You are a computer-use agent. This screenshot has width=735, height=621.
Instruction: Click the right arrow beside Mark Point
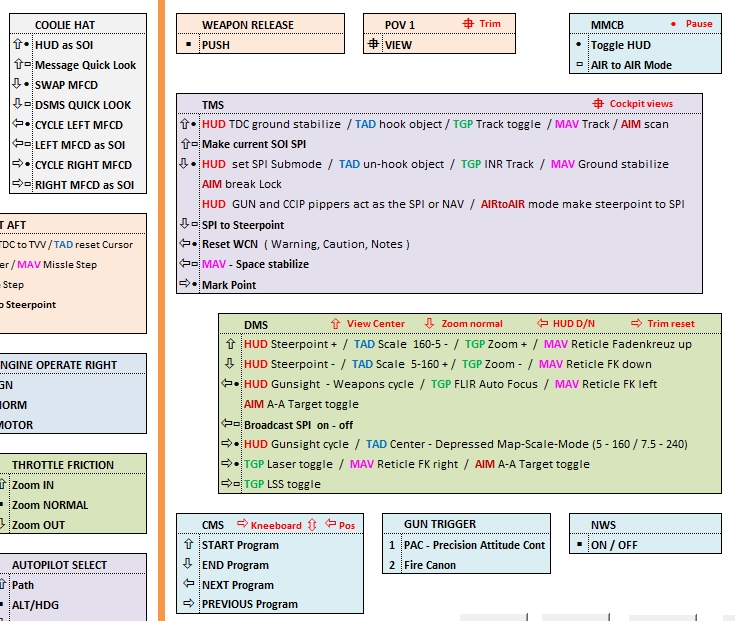(x=184, y=284)
